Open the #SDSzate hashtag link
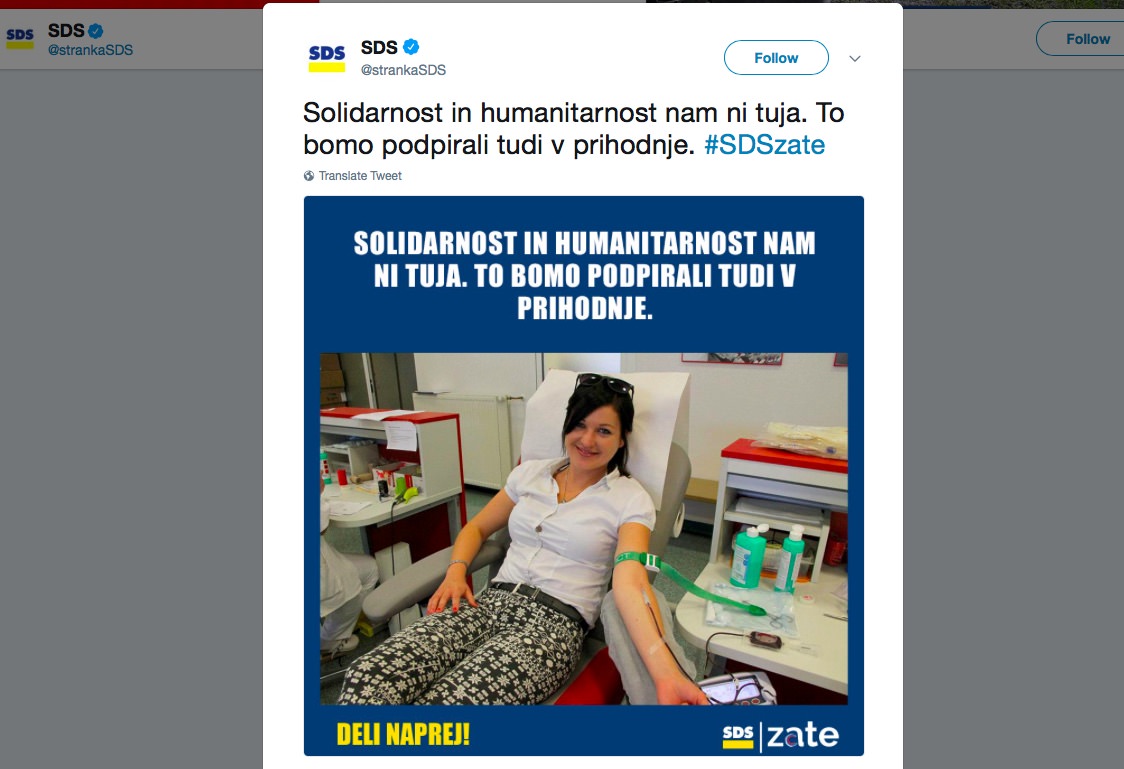 pyautogui.click(x=764, y=145)
